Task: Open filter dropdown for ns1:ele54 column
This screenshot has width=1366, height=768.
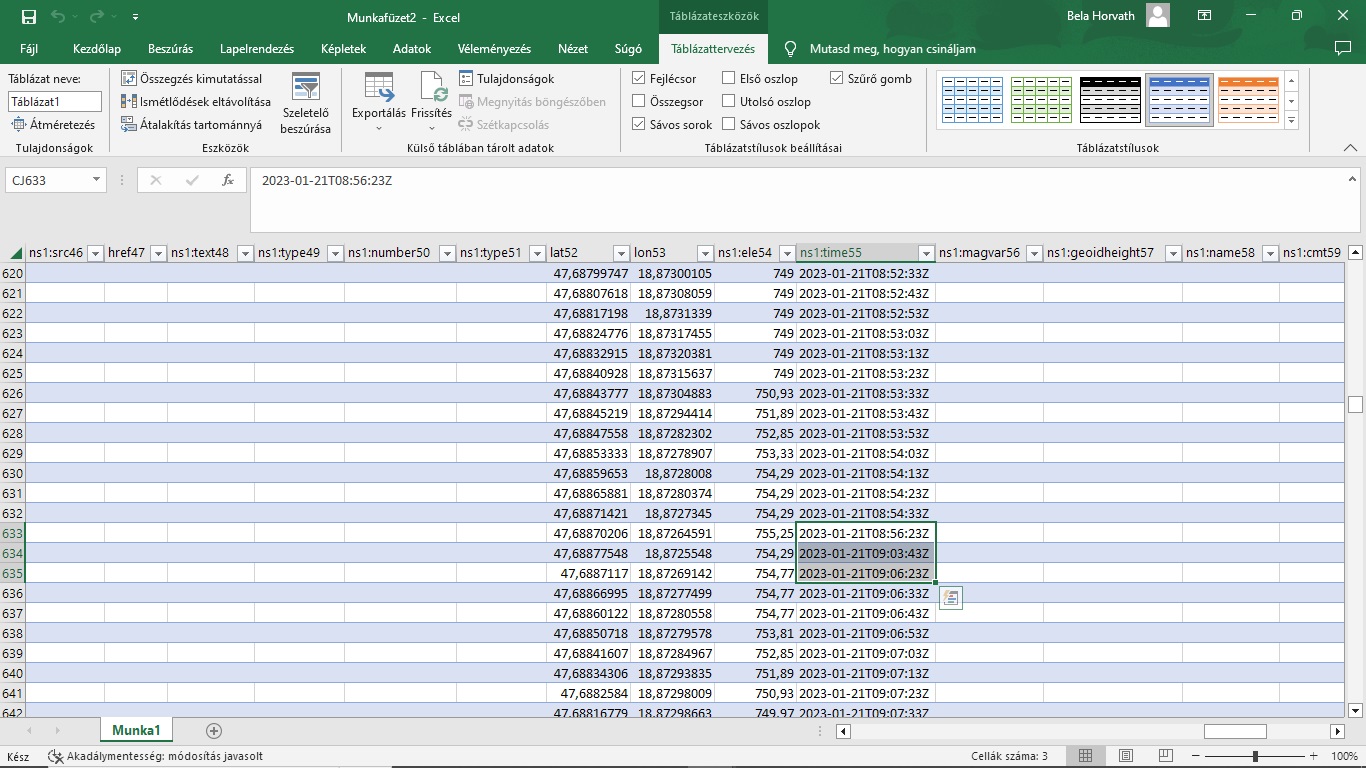Action: click(x=786, y=253)
